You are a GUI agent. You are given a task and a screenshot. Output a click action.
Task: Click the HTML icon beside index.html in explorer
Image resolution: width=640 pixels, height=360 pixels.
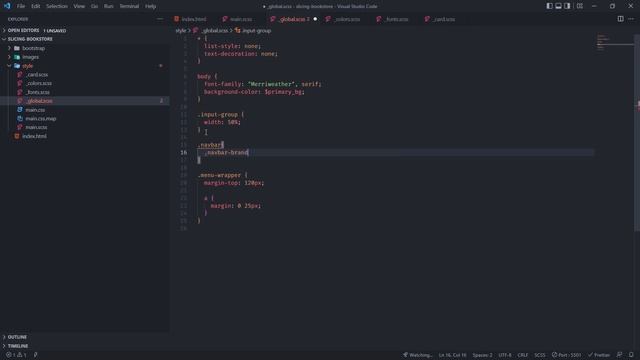[17, 136]
